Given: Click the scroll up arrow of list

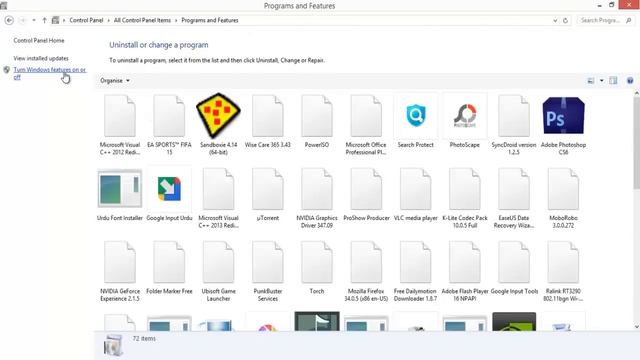Looking at the screenshot, I should (x=636, y=93).
